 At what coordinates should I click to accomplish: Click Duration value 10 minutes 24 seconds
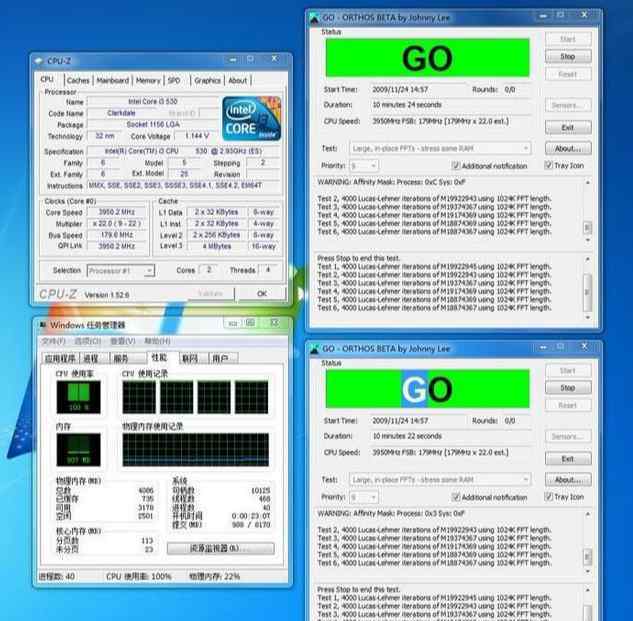[407, 105]
